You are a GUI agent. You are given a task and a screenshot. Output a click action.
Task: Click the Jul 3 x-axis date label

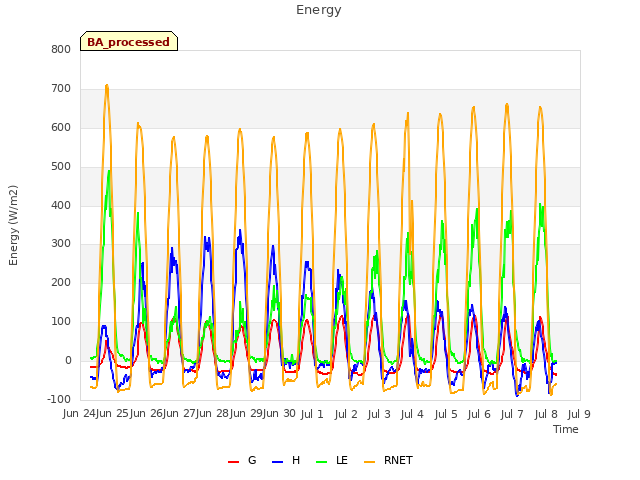click(379, 414)
